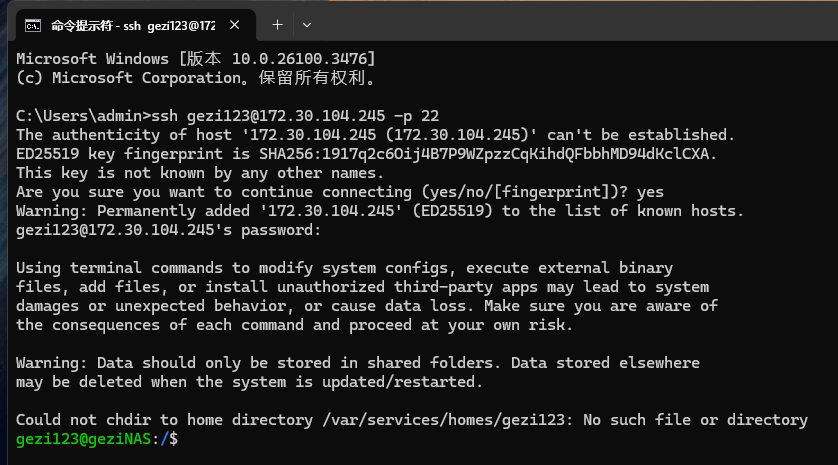Click the 'Using terminal commands' notice line
Screen dimensions: 838x465
tap(344, 268)
